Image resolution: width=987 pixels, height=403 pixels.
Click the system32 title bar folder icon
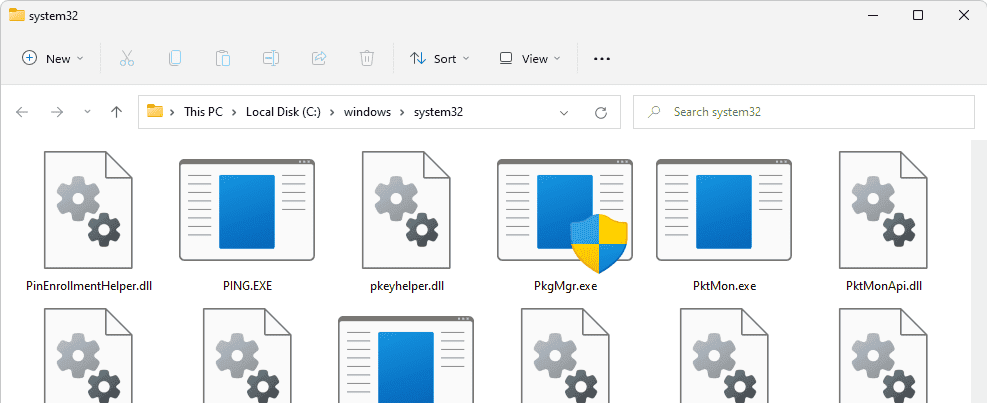pos(17,16)
